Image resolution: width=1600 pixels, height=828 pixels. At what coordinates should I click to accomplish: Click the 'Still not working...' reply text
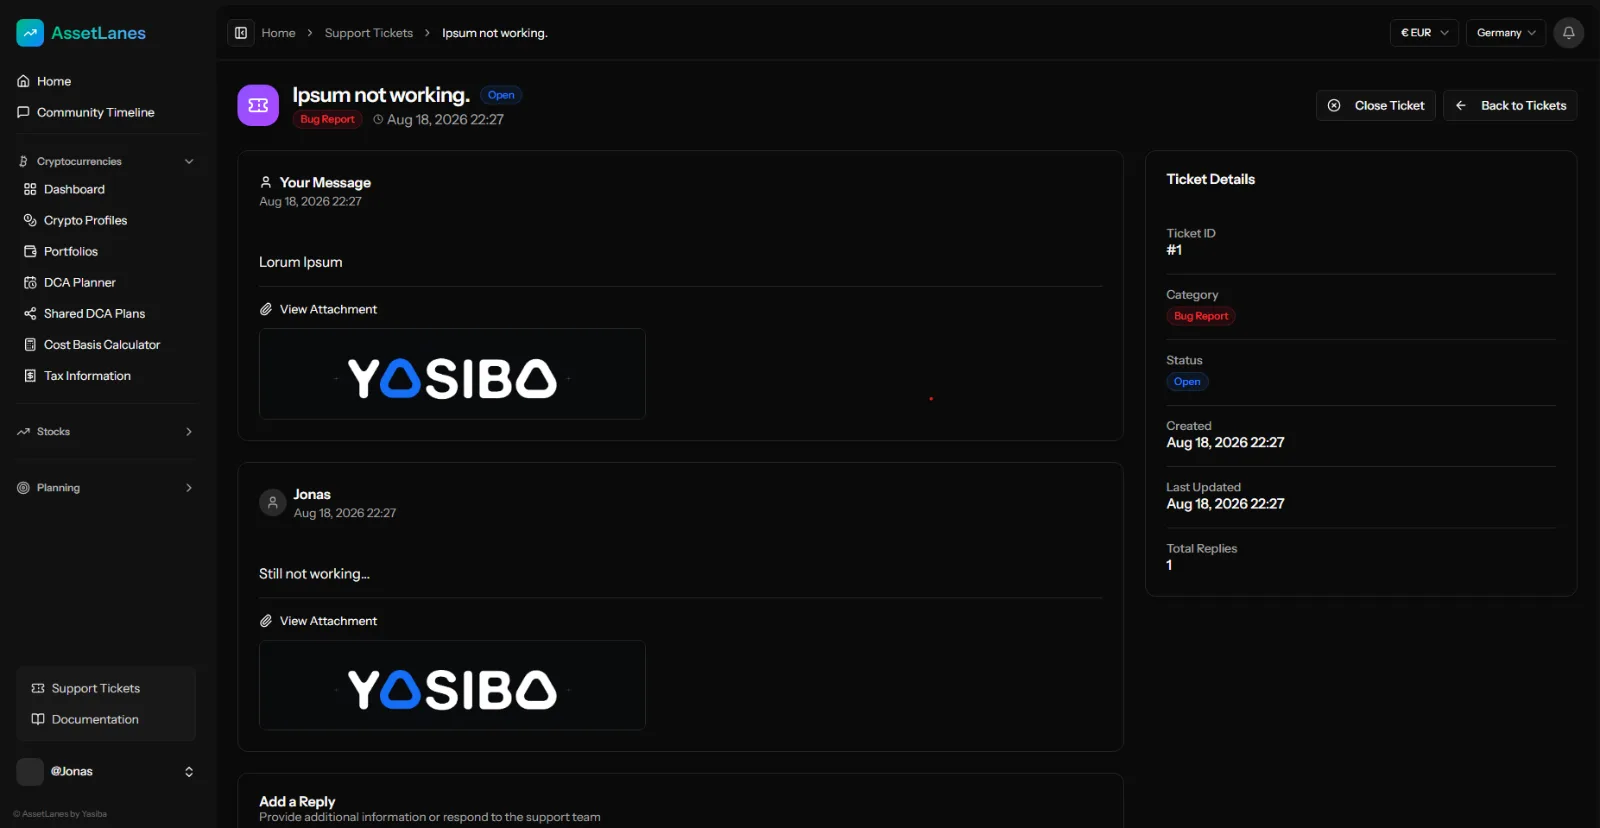pos(314,574)
